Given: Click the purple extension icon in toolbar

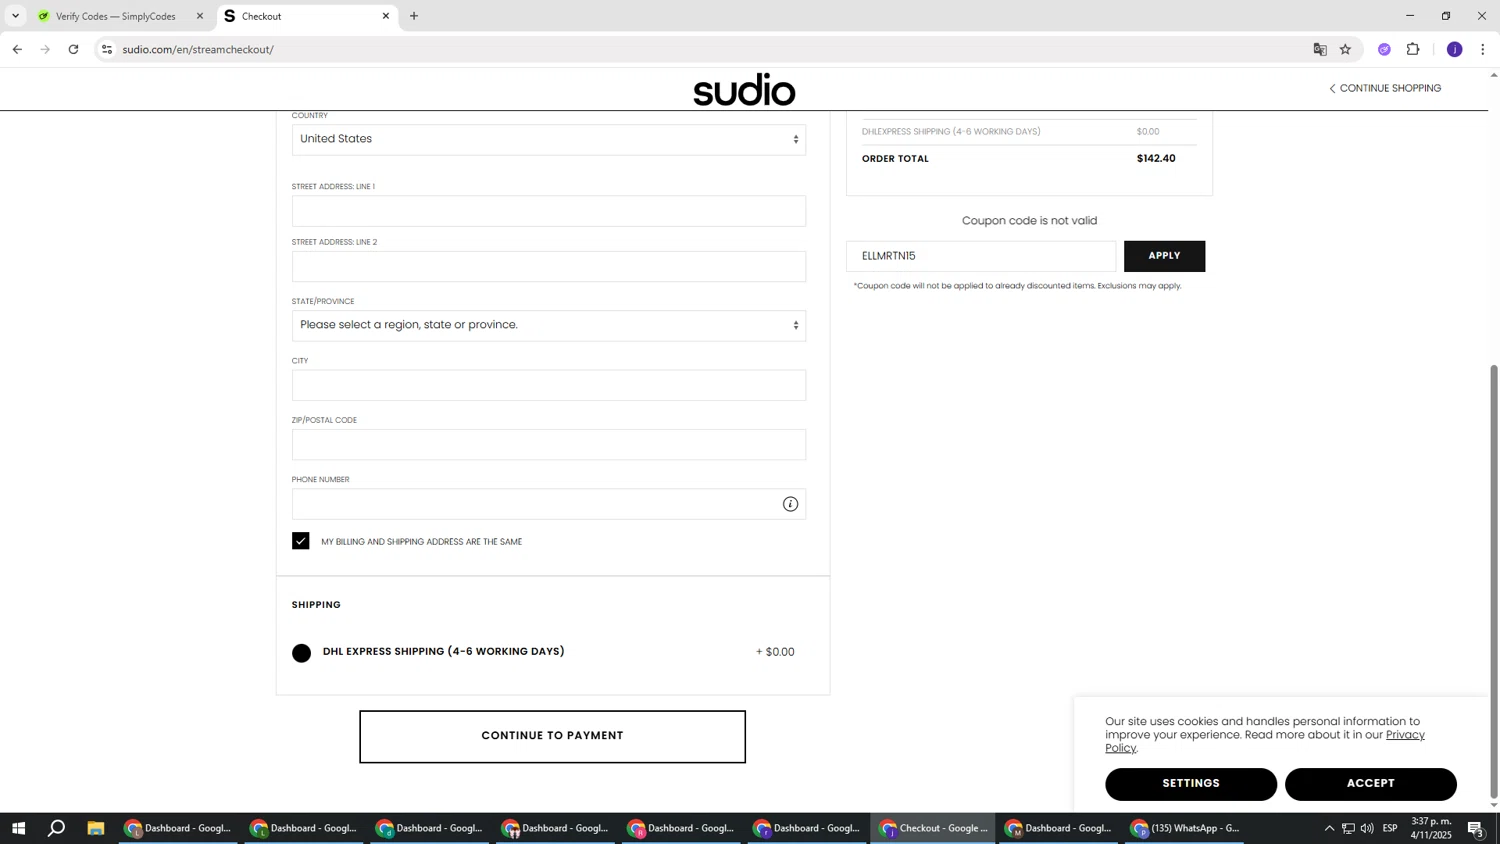Looking at the screenshot, I should 1384,49.
